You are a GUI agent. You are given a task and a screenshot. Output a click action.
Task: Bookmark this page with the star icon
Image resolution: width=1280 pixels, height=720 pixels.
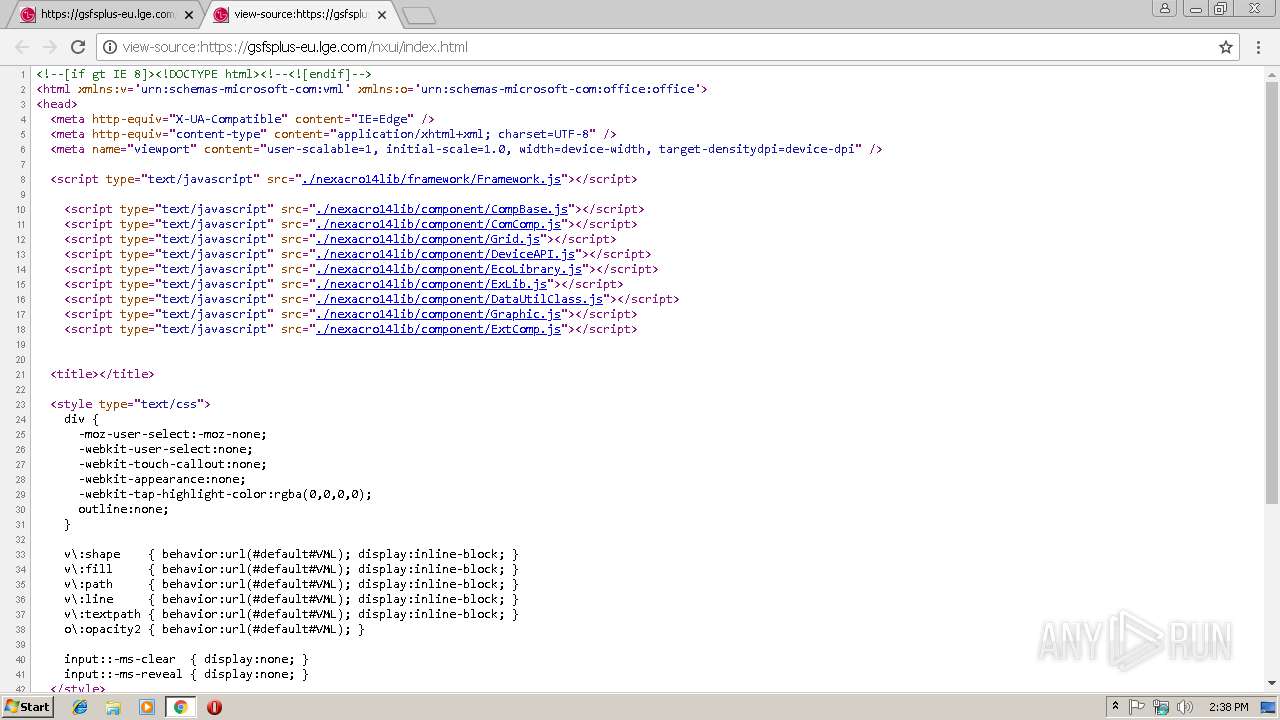[x=1226, y=47]
